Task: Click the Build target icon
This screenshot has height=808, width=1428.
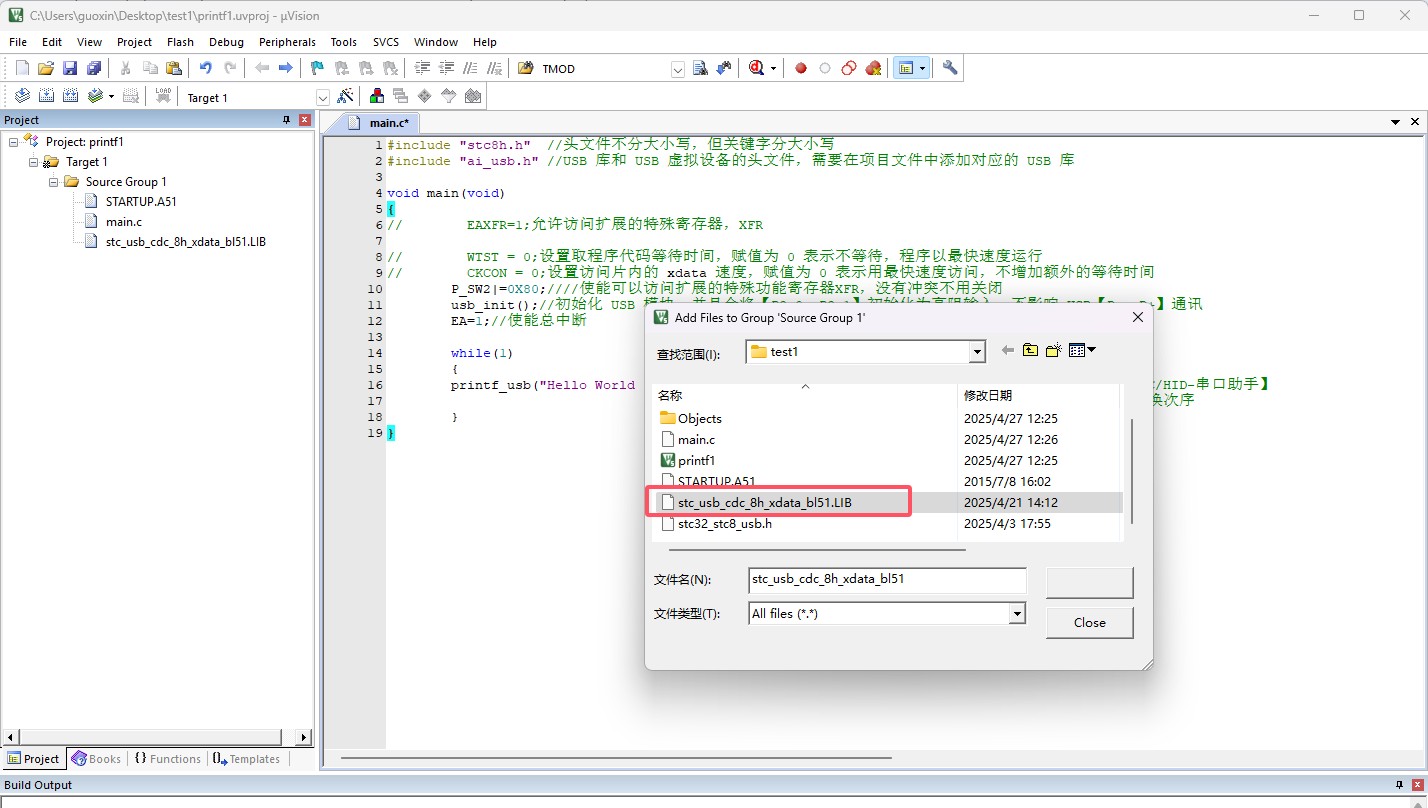Action: 46,96
